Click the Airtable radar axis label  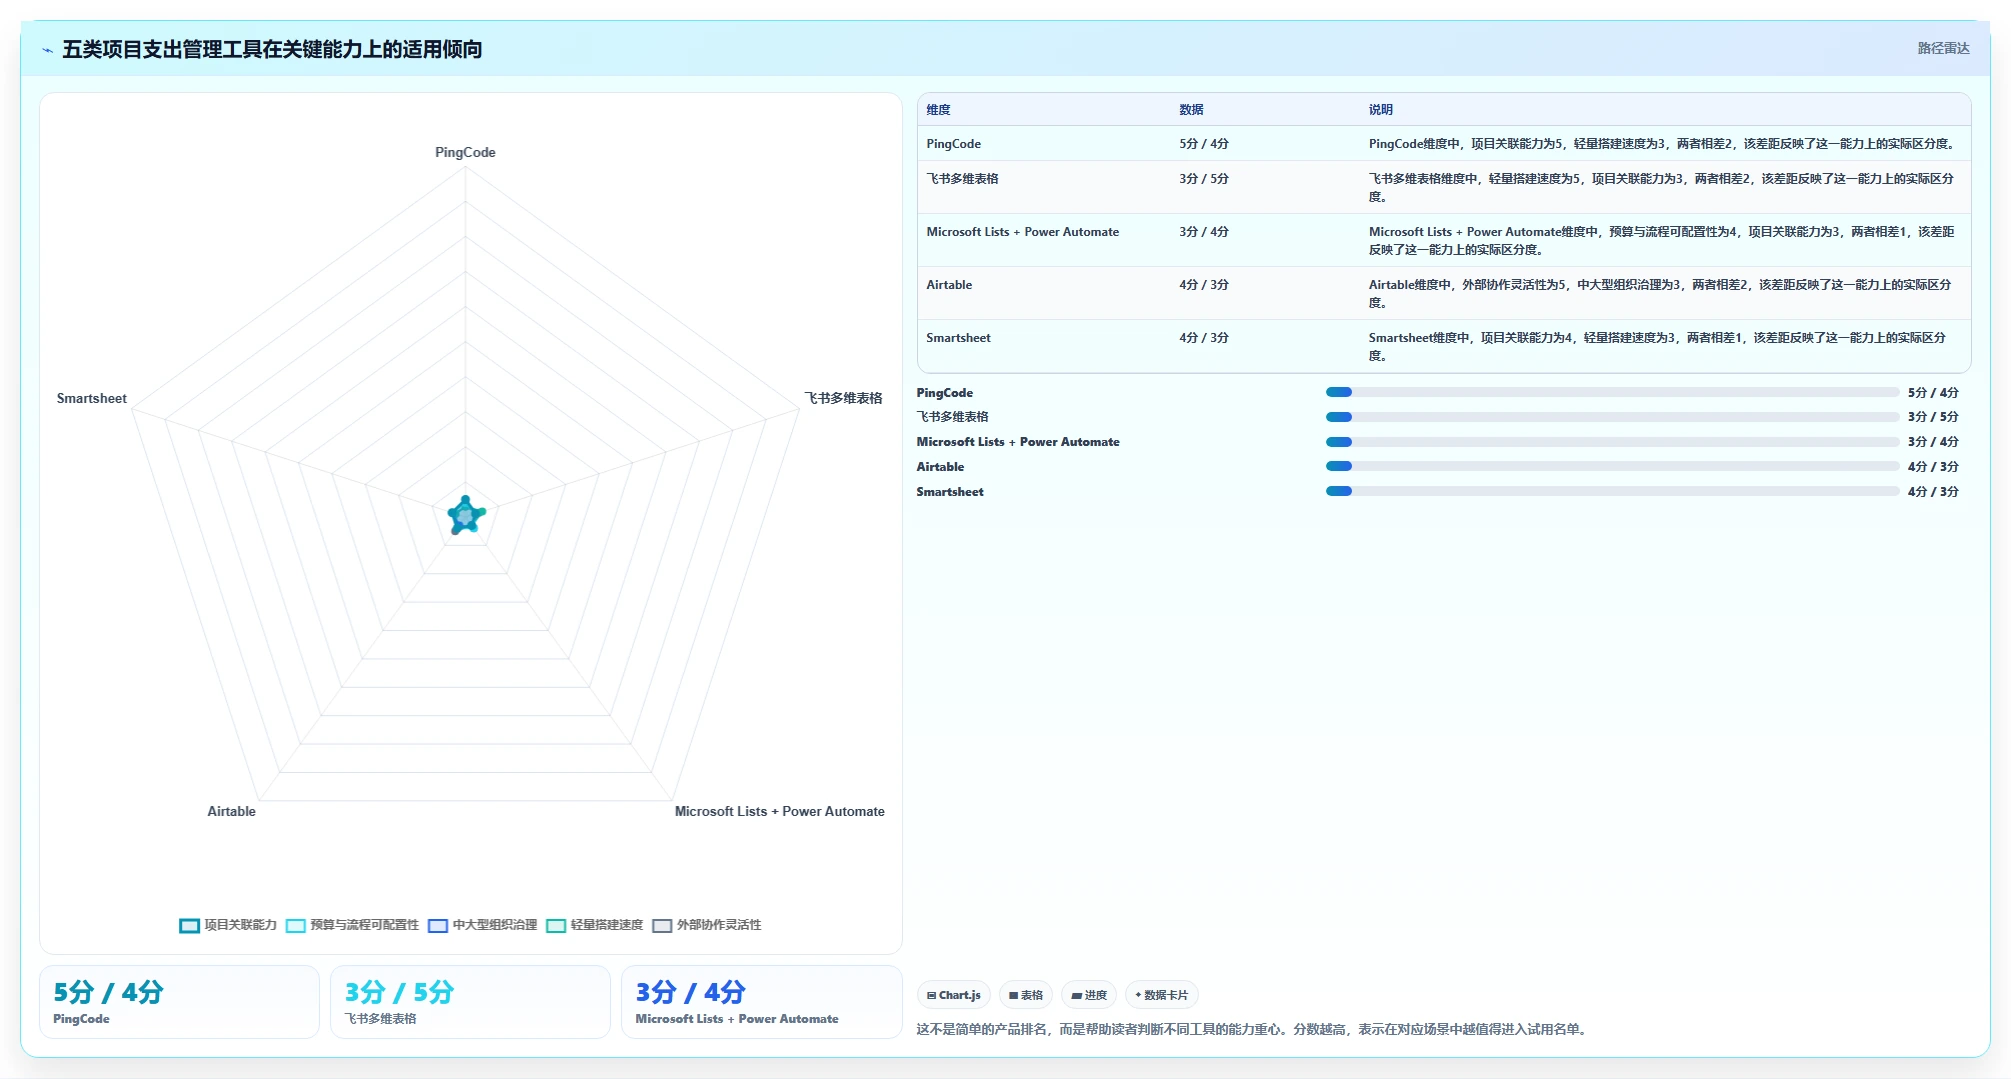231,811
